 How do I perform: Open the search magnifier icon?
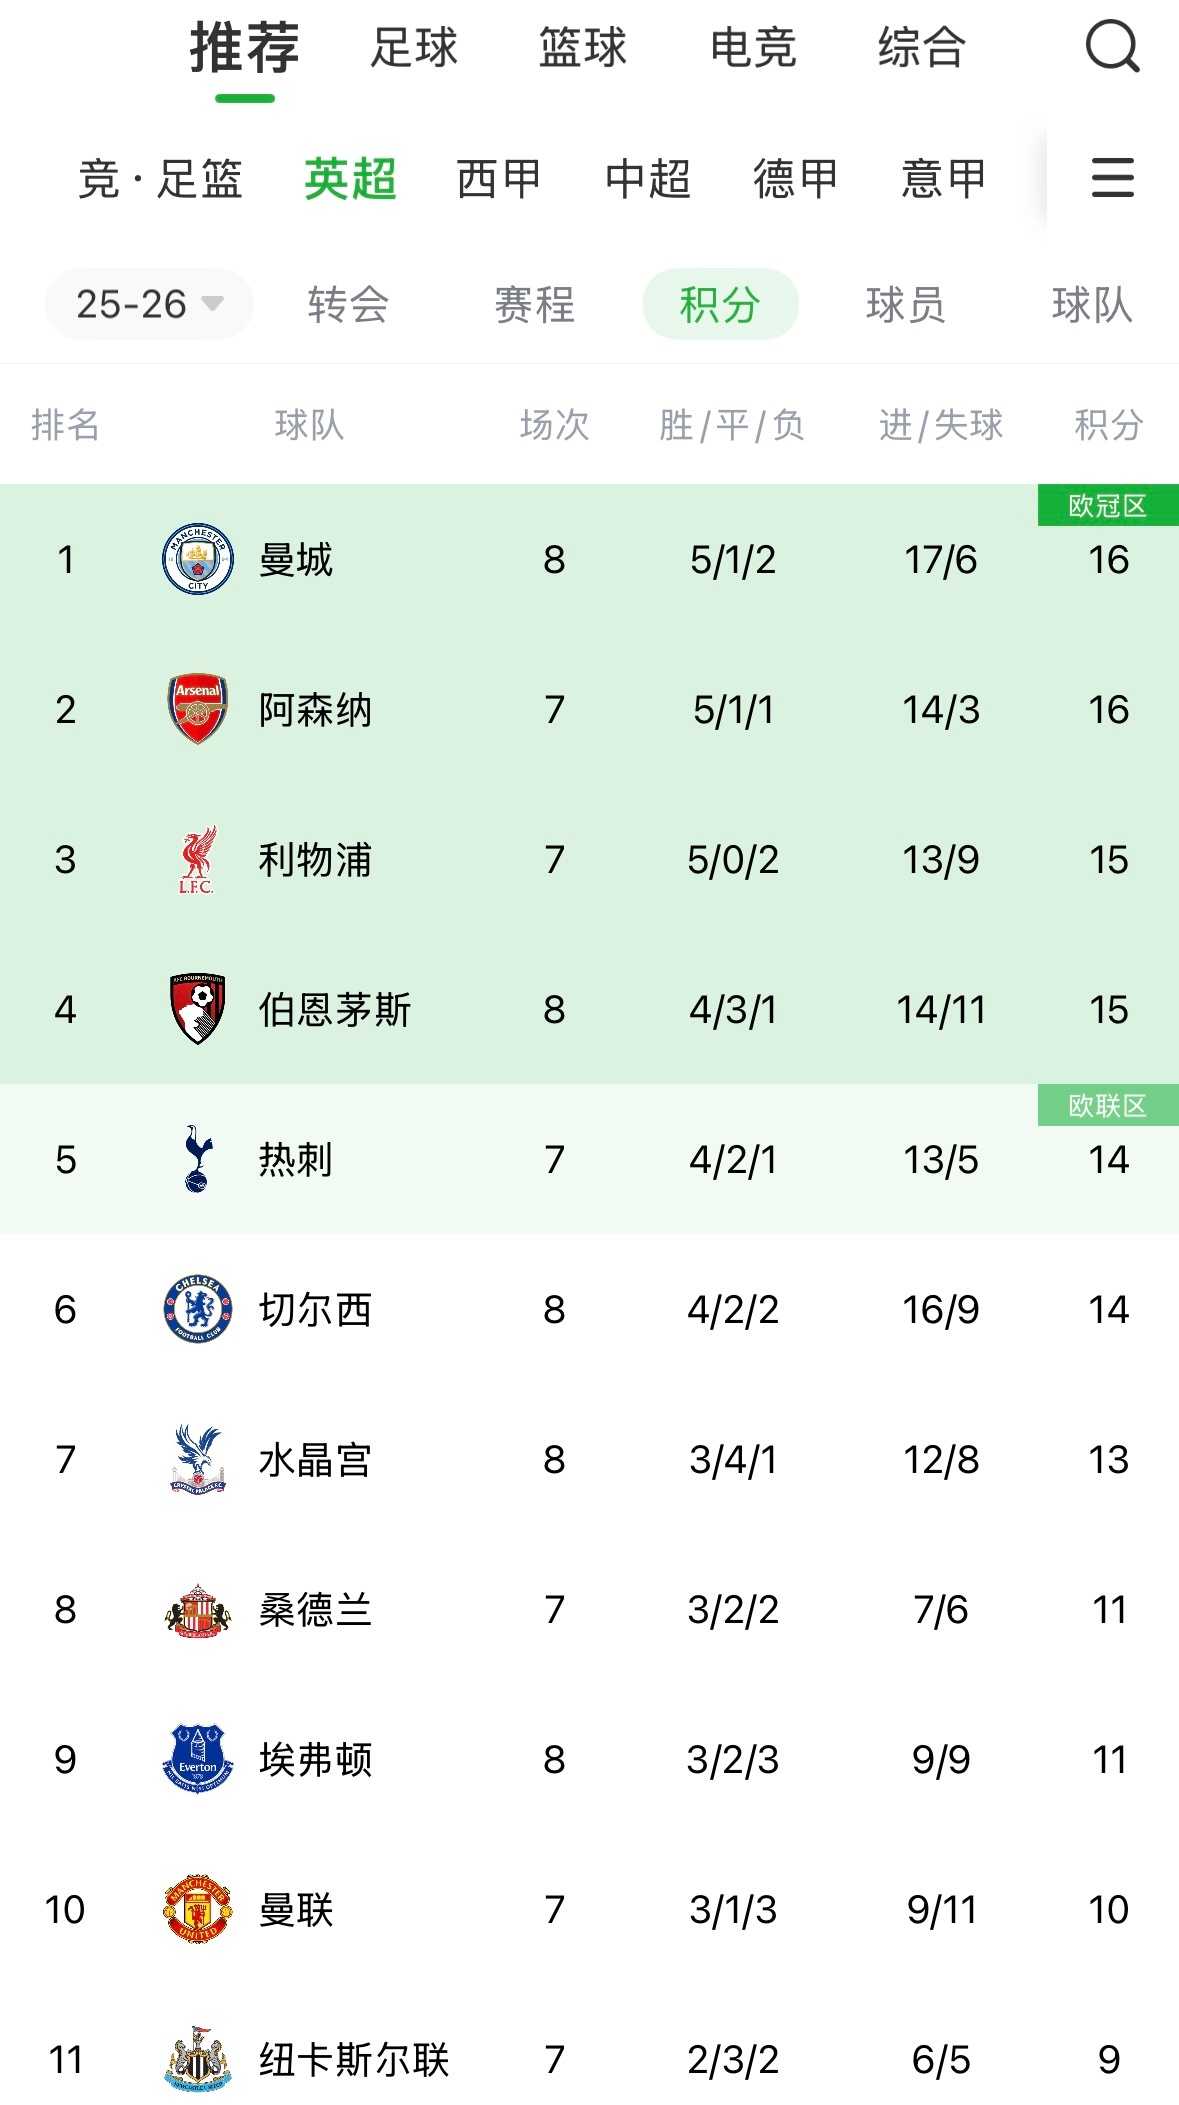1112,46
